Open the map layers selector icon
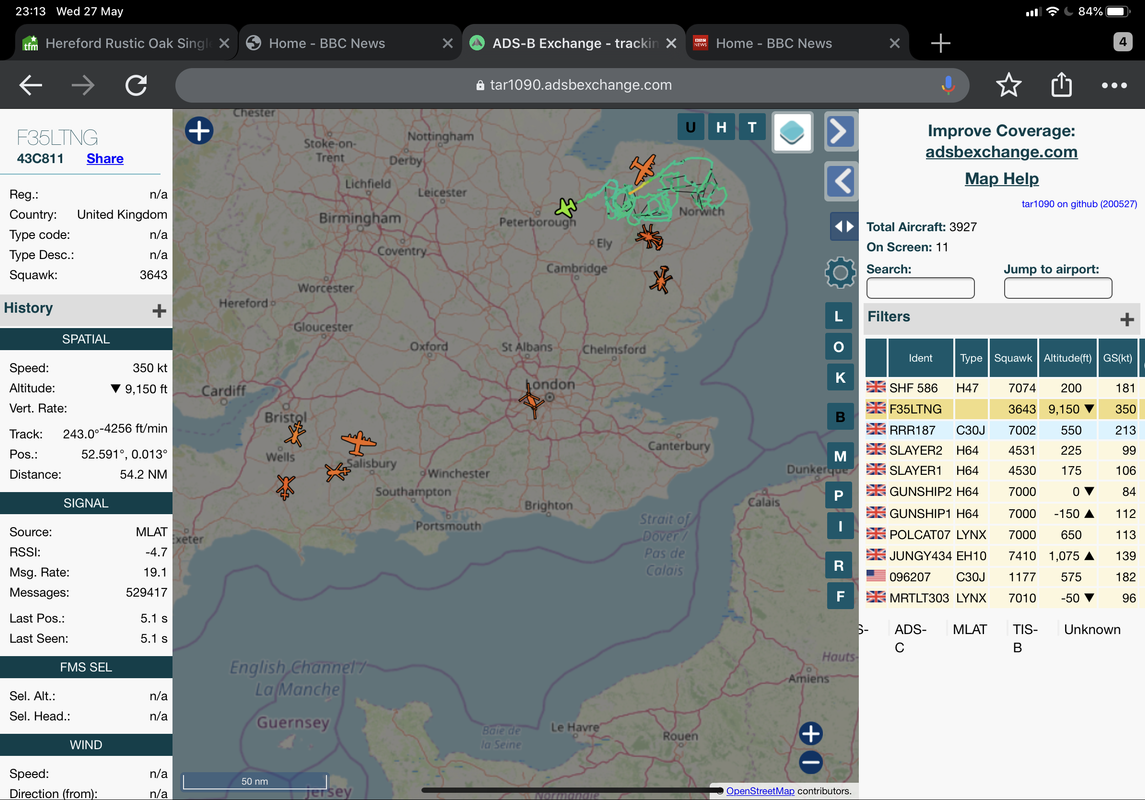 point(792,132)
